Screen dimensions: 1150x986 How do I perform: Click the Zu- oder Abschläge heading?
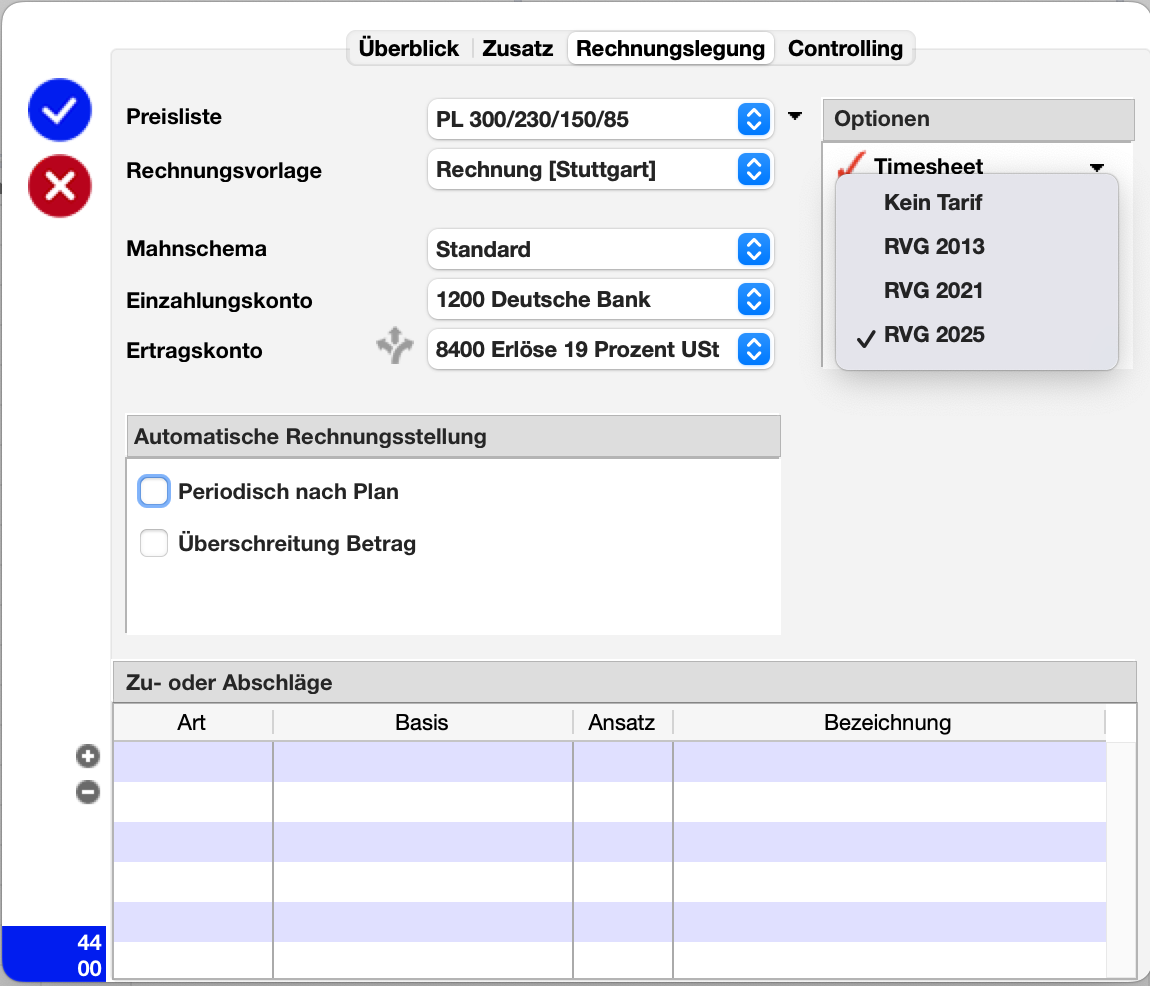point(624,682)
